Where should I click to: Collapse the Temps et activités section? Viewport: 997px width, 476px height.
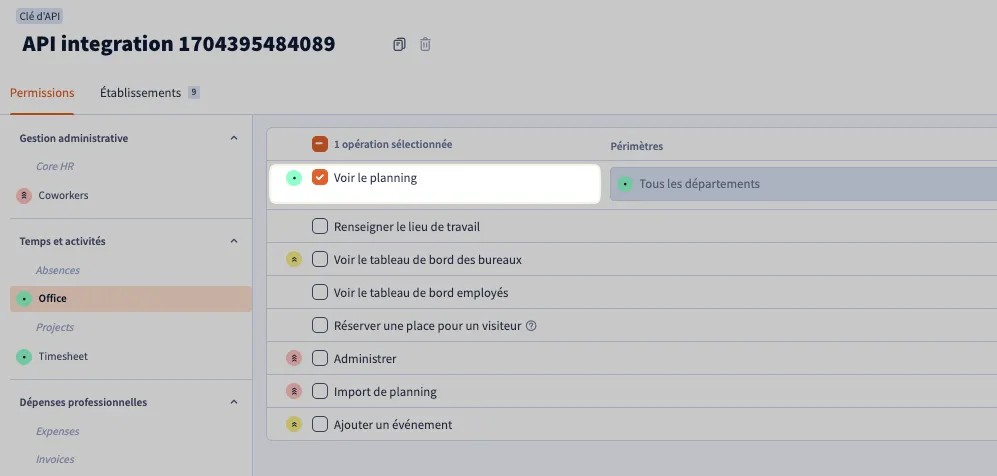pos(234,241)
